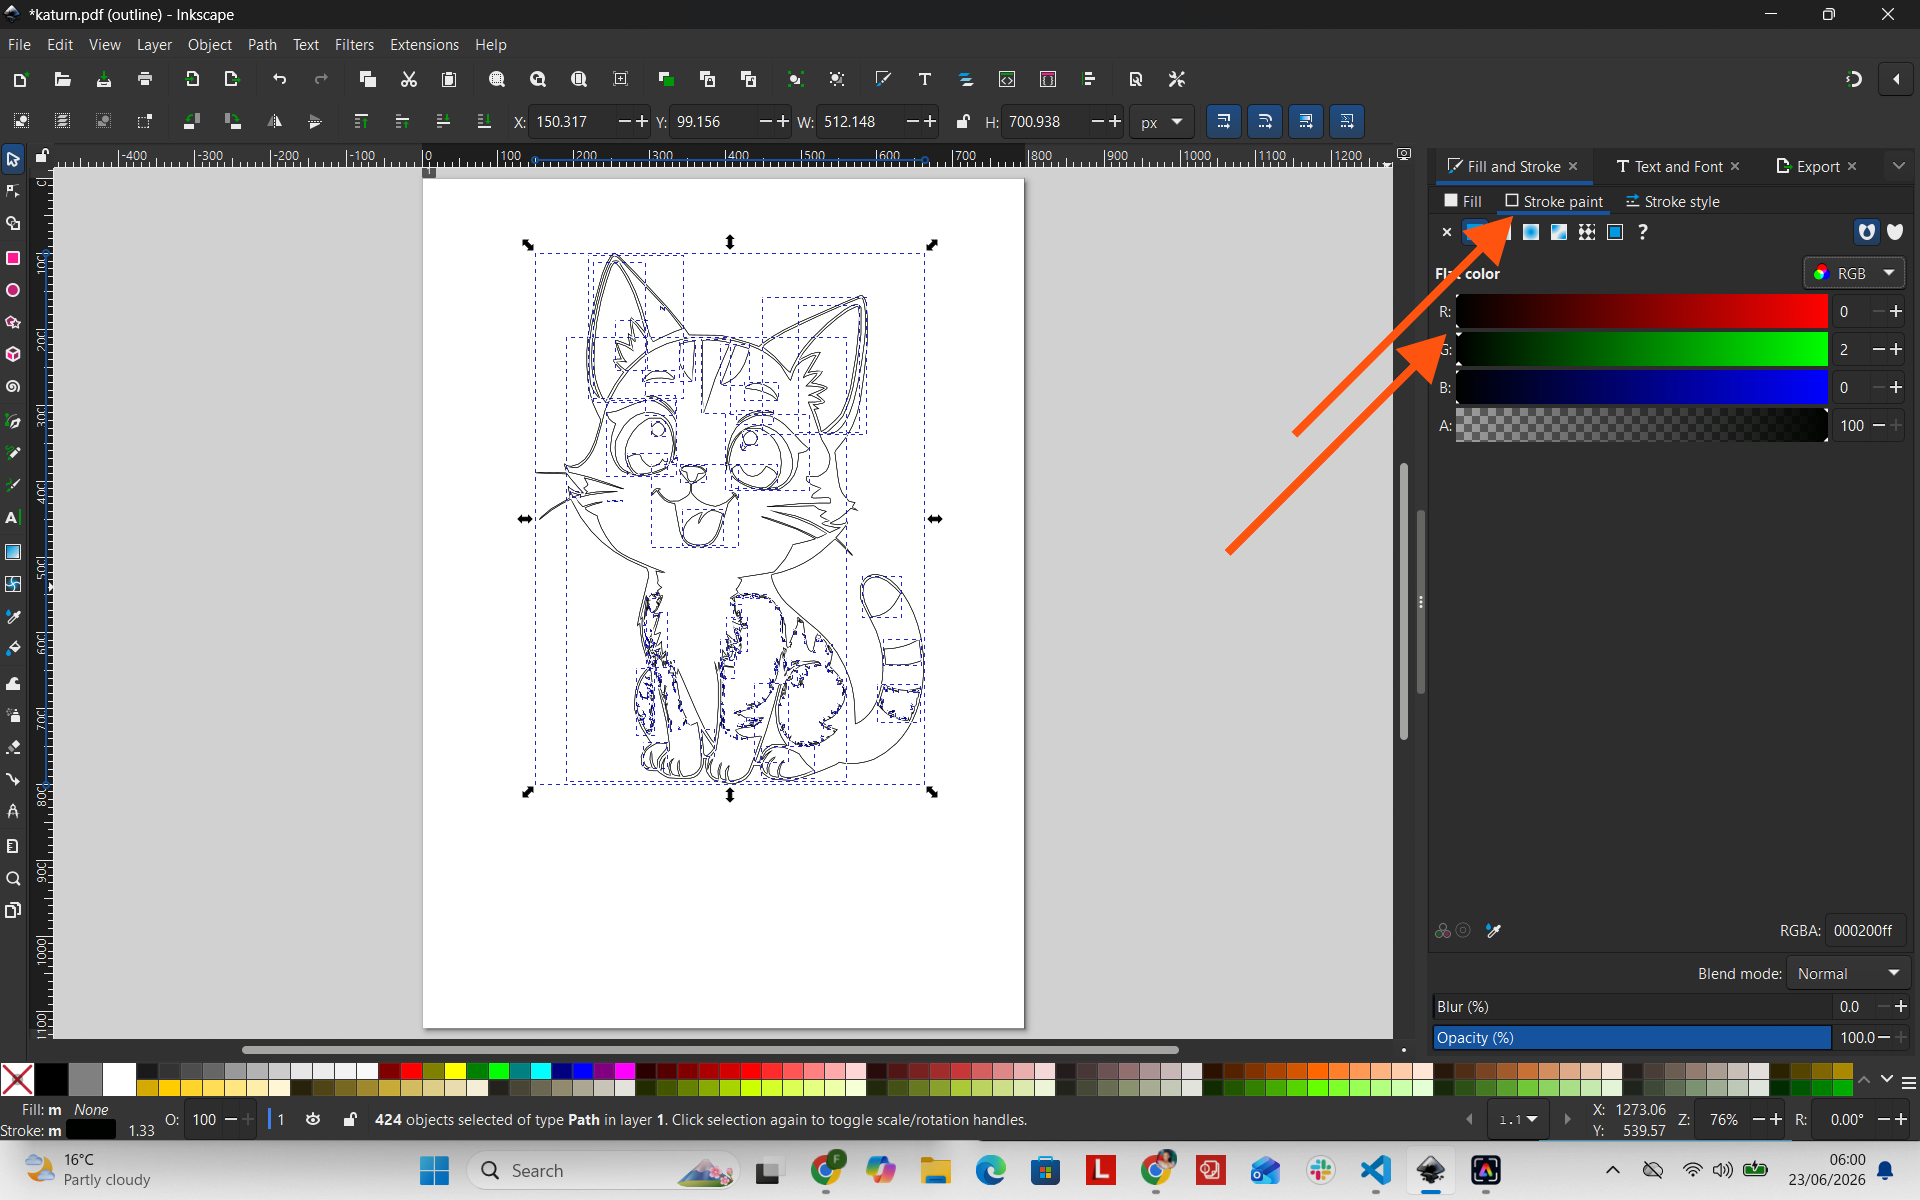The image size is (1920, 1200).
Task: Open the Filters menu
Action: pos(354,44)
